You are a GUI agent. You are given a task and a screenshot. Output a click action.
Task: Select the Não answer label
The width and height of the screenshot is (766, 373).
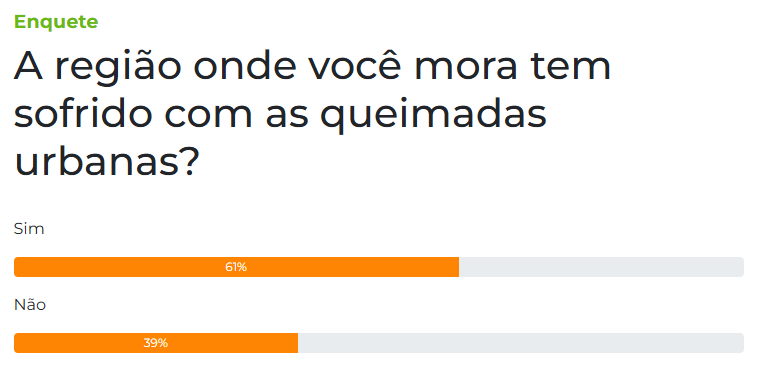coord(30,305)
